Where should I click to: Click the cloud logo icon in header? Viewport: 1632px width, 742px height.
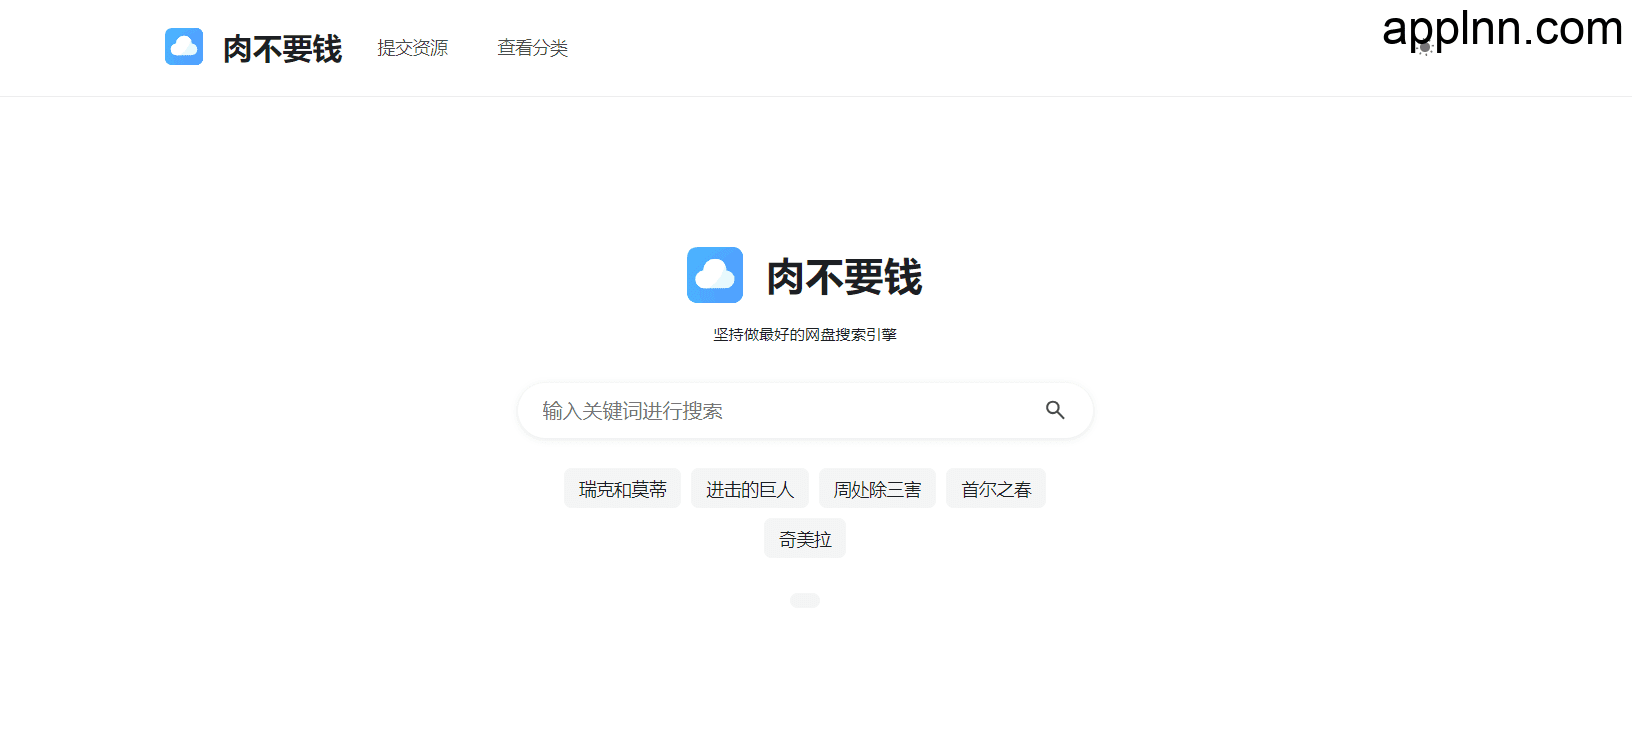[184, 47]
